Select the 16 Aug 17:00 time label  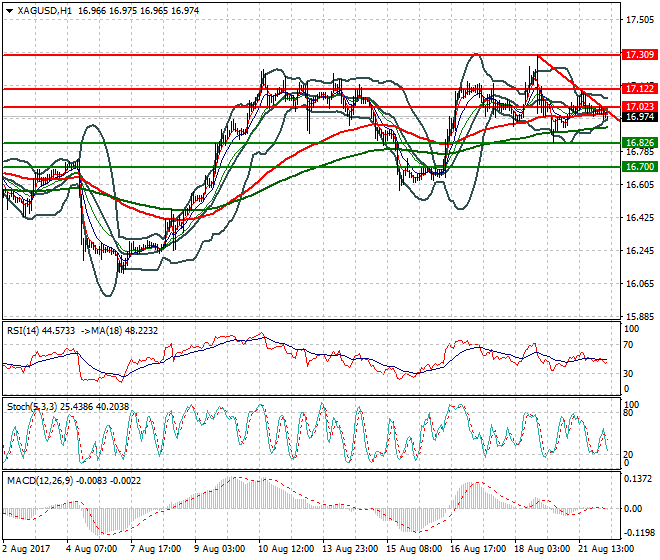(479, 549)
